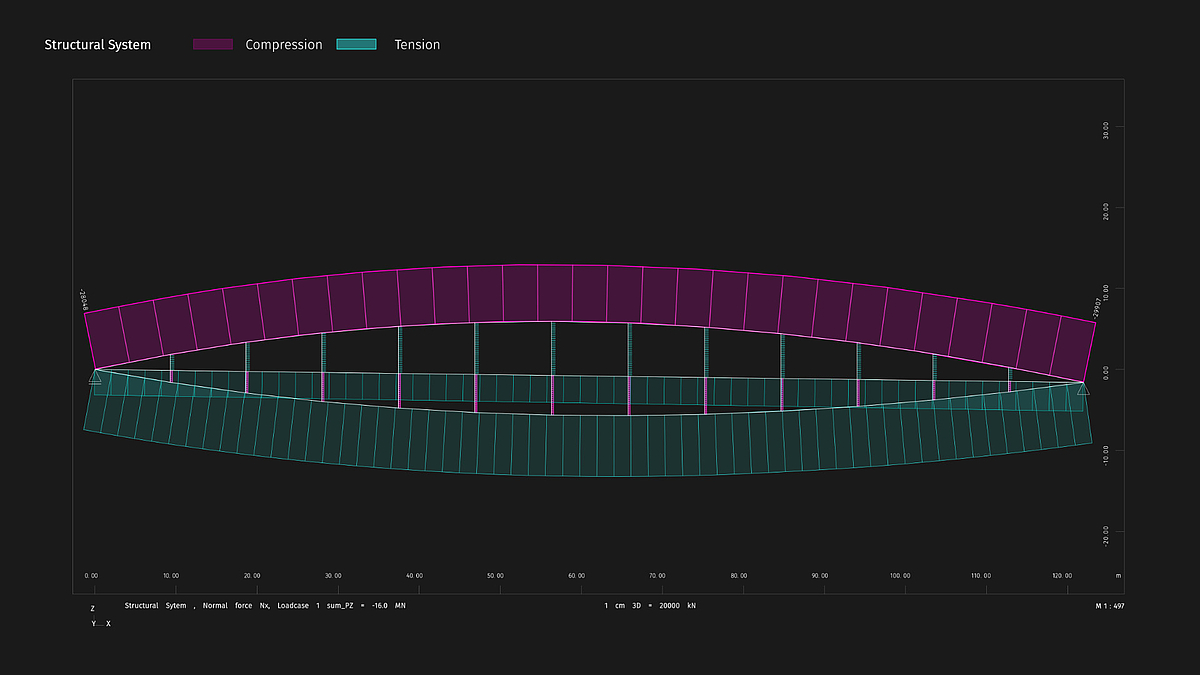Click the "90.00" horizontal axis label
The width and height of the screenshot is (1200, 675).
[820, 576]
